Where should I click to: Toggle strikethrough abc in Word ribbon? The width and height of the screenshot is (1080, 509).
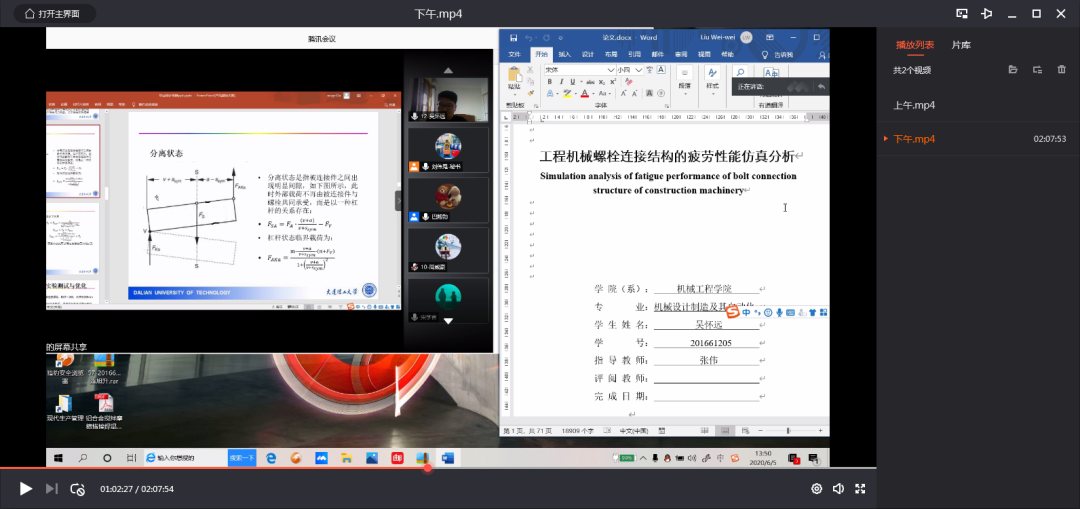[x=589, y=82]
